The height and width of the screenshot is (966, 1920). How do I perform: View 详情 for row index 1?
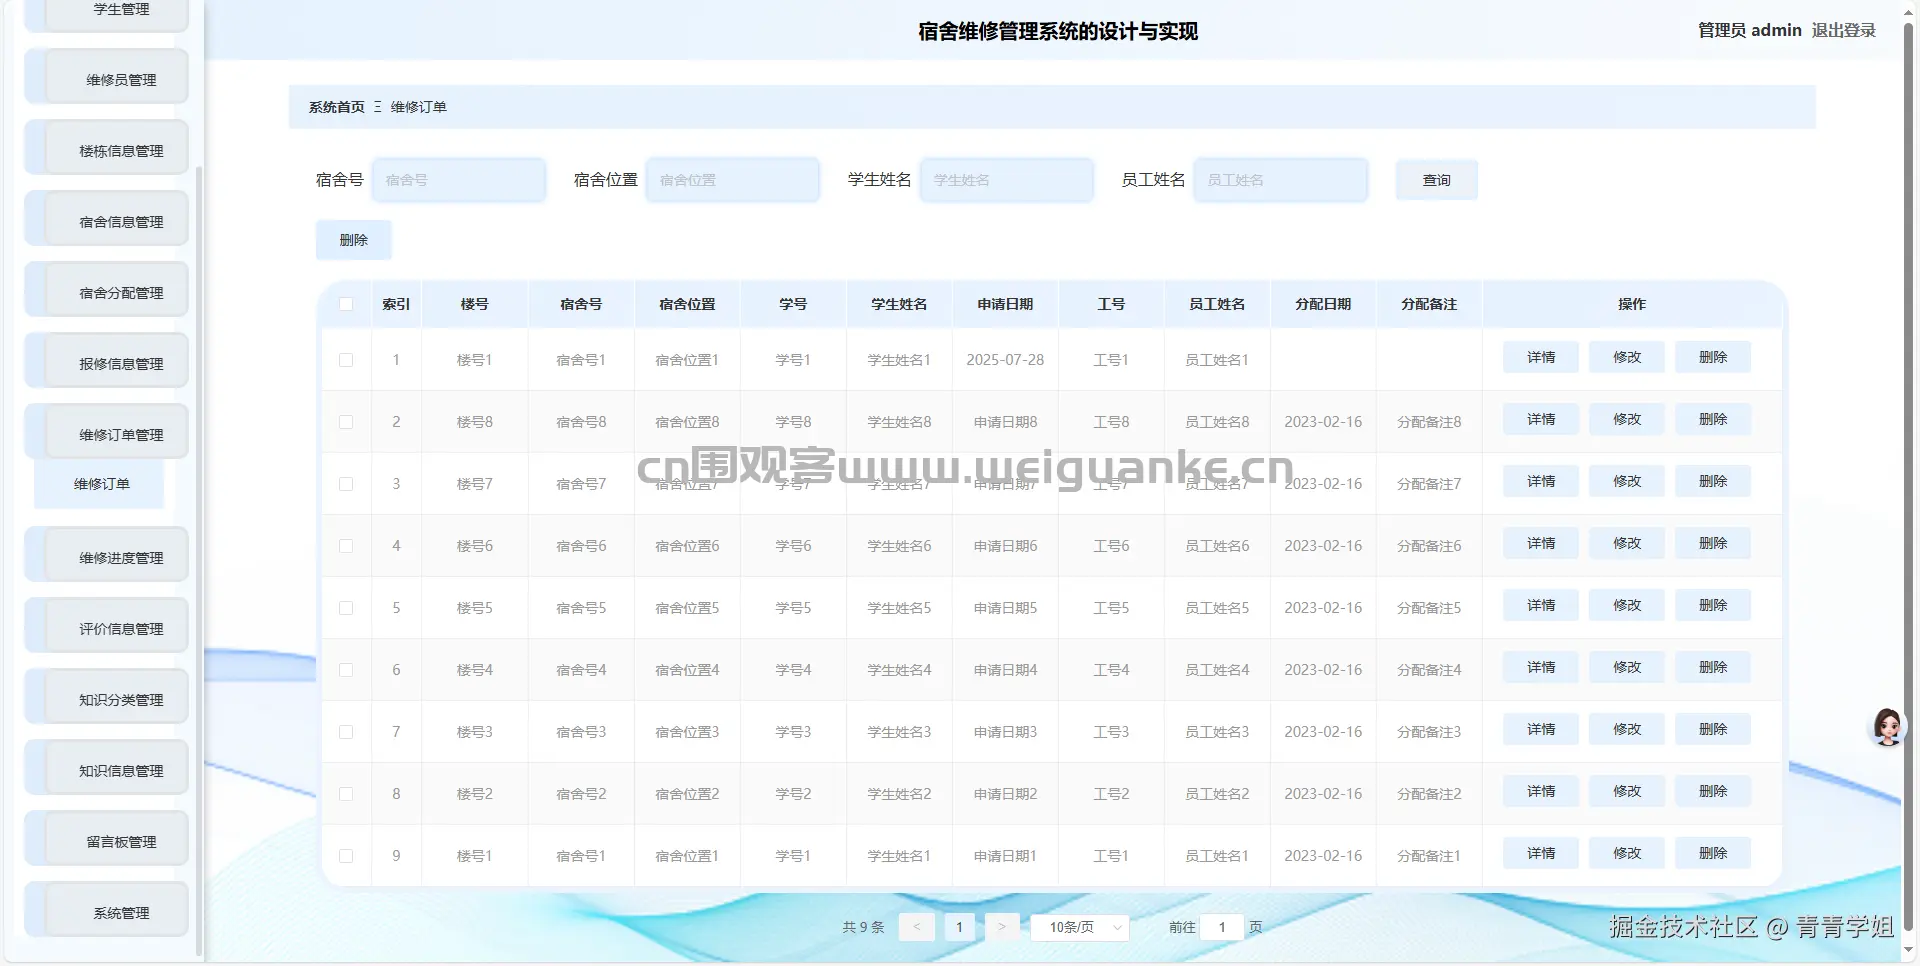point(1541,357)
